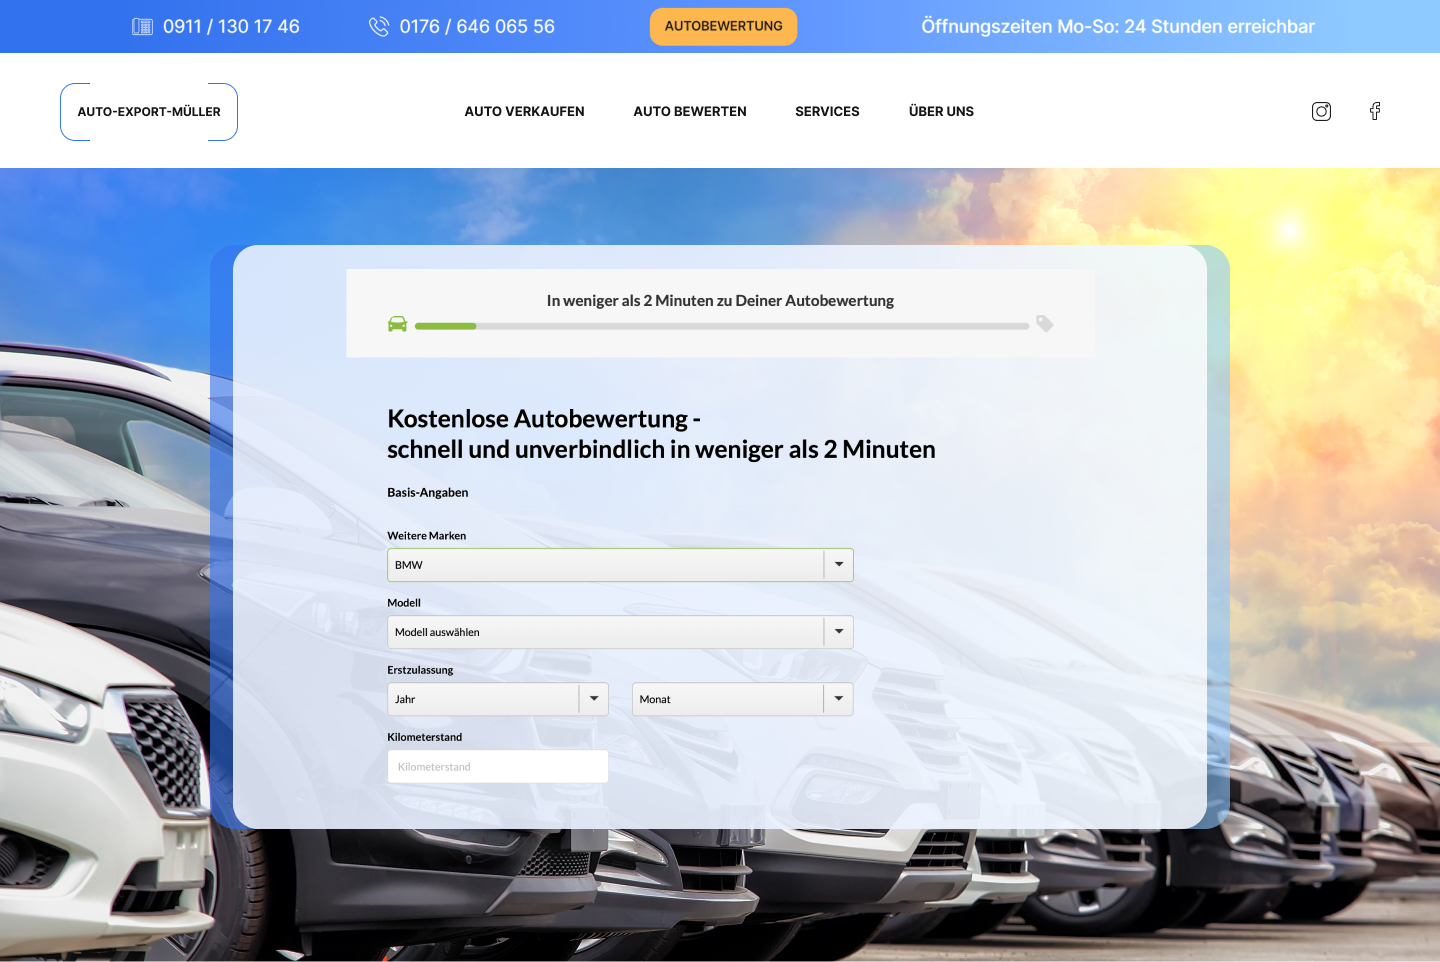Open the Facebook icon link
1440x962 pixels.
click(x=1375, y=111)
